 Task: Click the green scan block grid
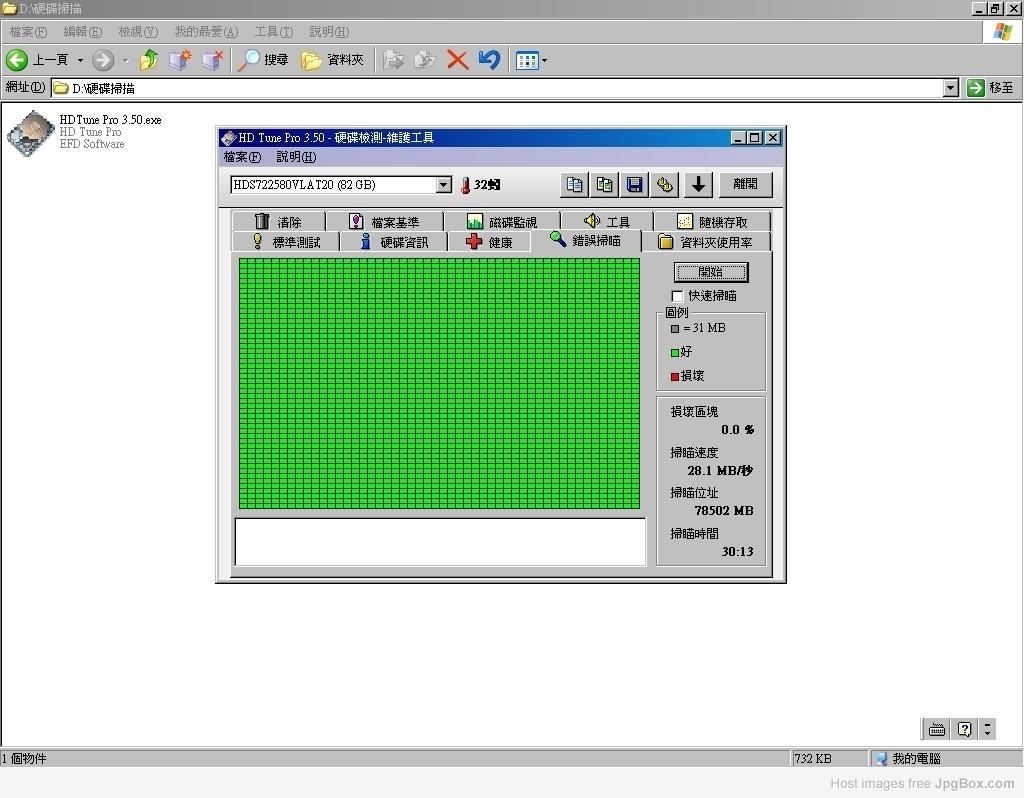[439, 384]
